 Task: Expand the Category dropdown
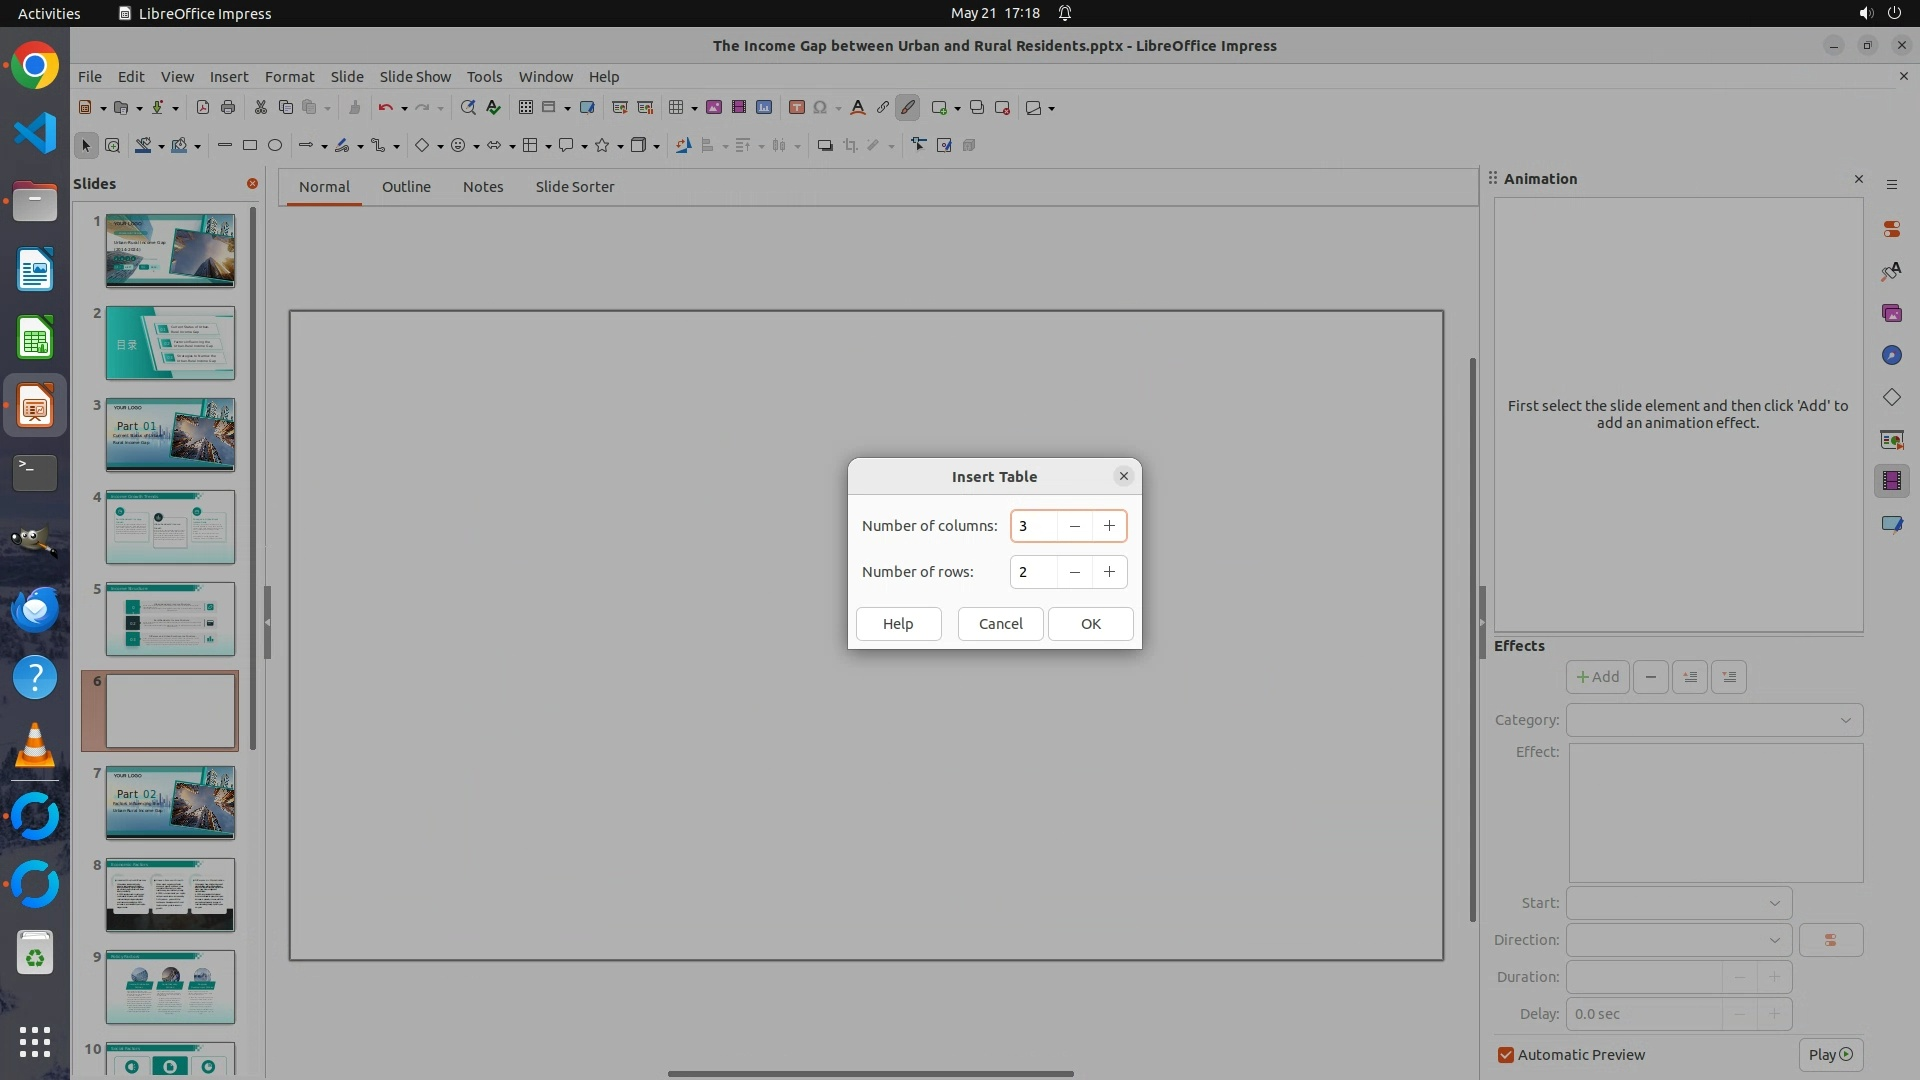(1714, 720)
